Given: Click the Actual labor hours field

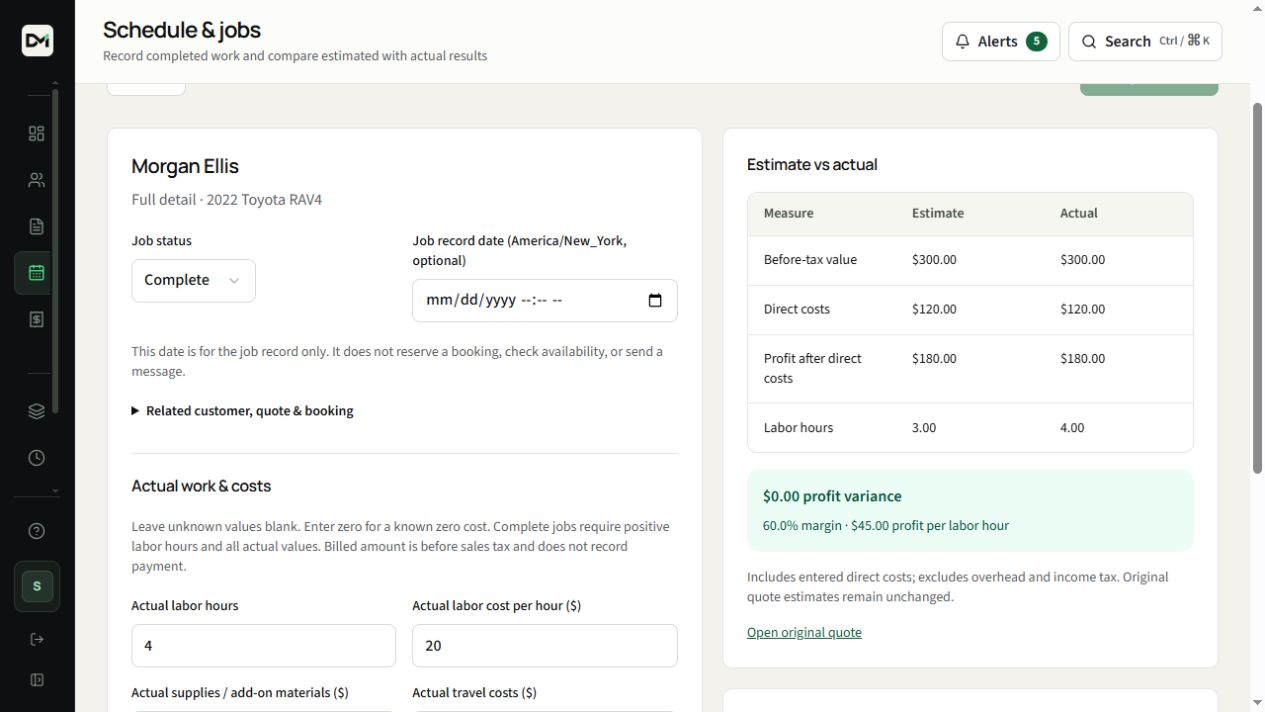Looking at the screenshot, I should [264, 646].
